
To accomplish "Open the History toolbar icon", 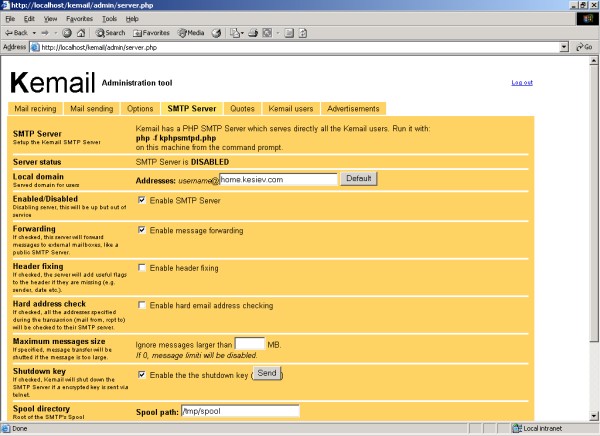I will [216, 33].
